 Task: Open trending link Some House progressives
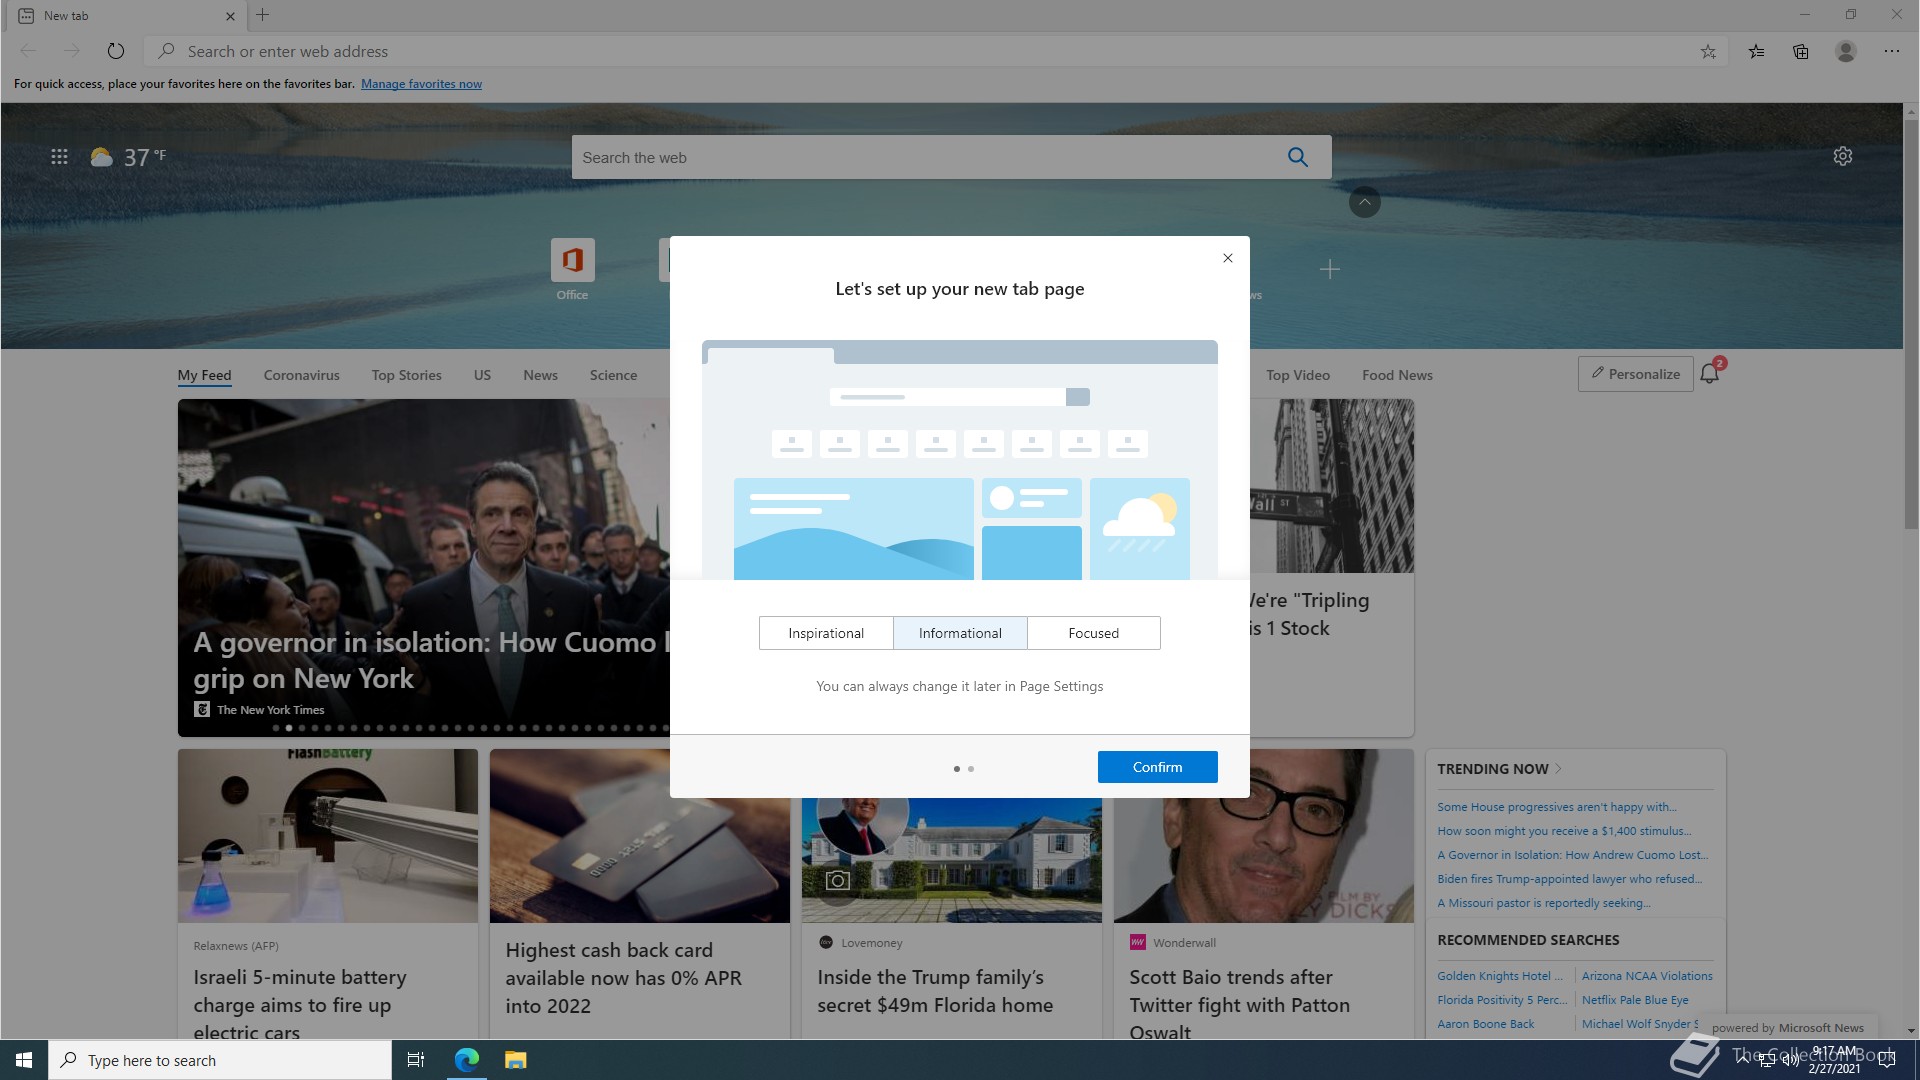(1557, 807)
